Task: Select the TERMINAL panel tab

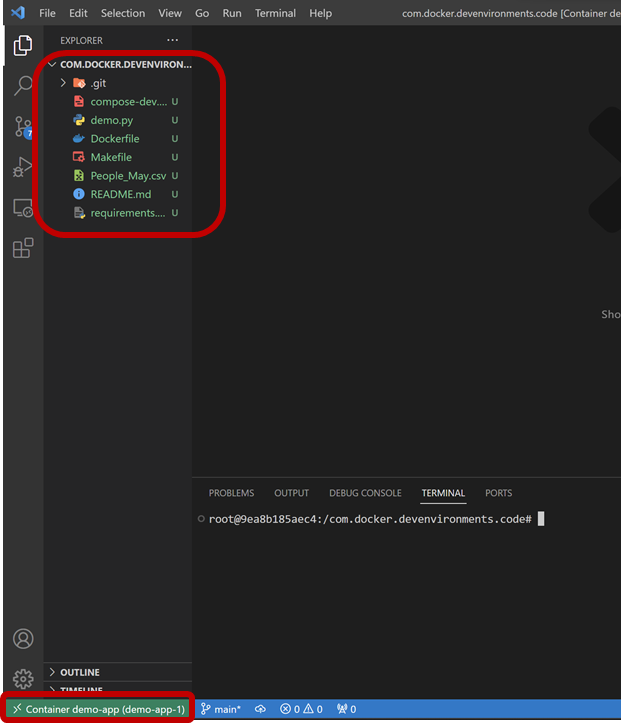Action: pos(443,493)
